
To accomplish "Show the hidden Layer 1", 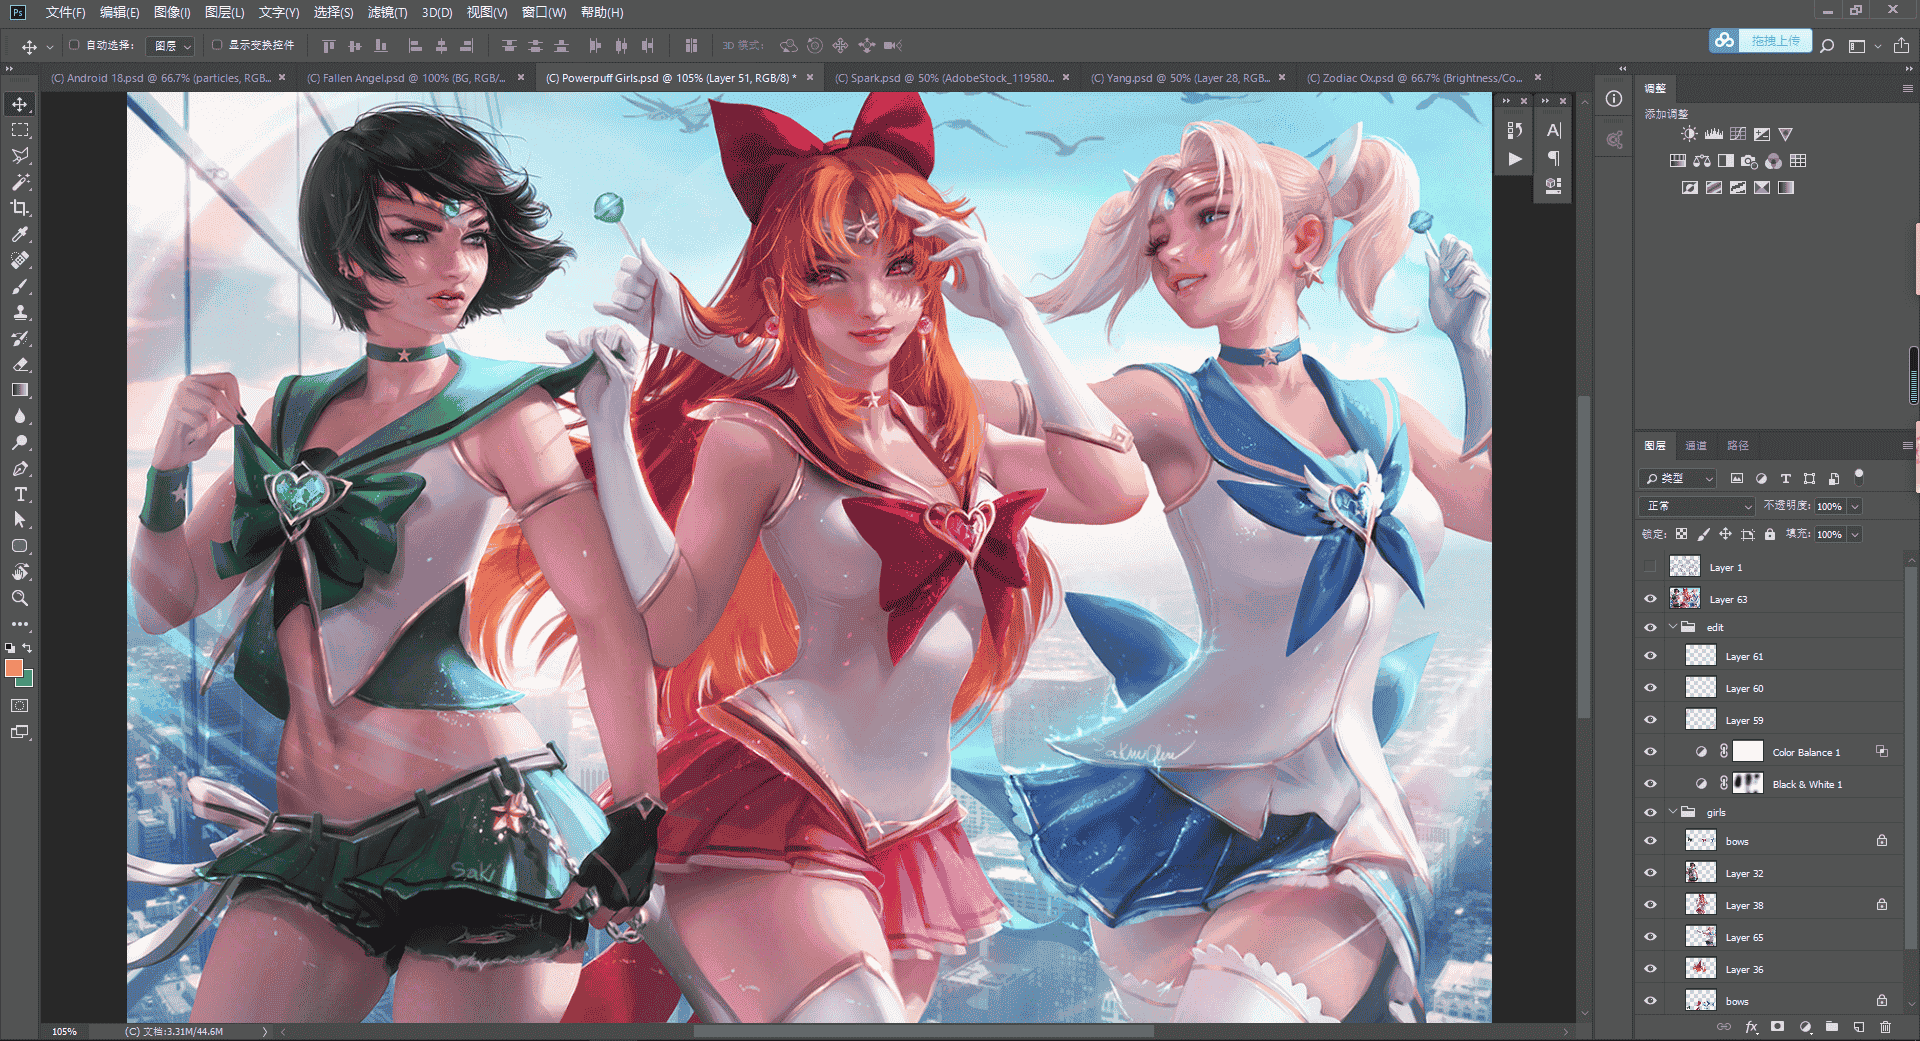I will [1650, 567].
